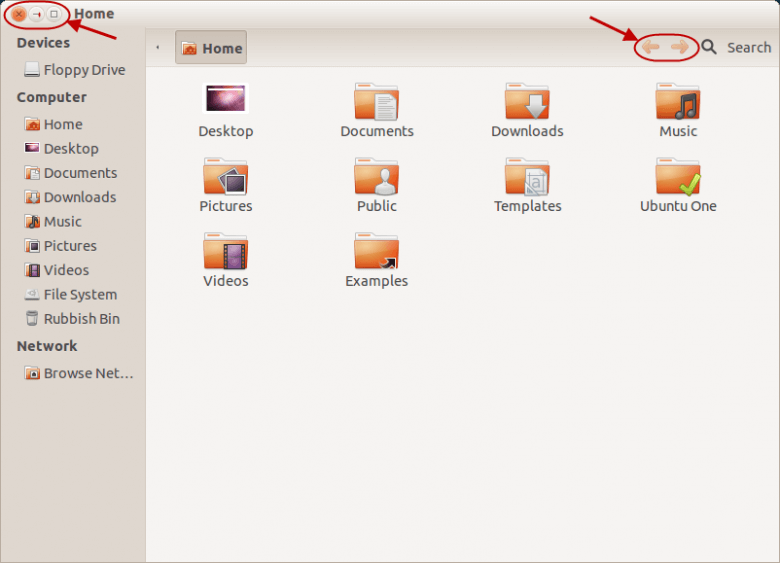Open the Examples shortcut folder
780x563 pixels.
[x=376, y=251]
